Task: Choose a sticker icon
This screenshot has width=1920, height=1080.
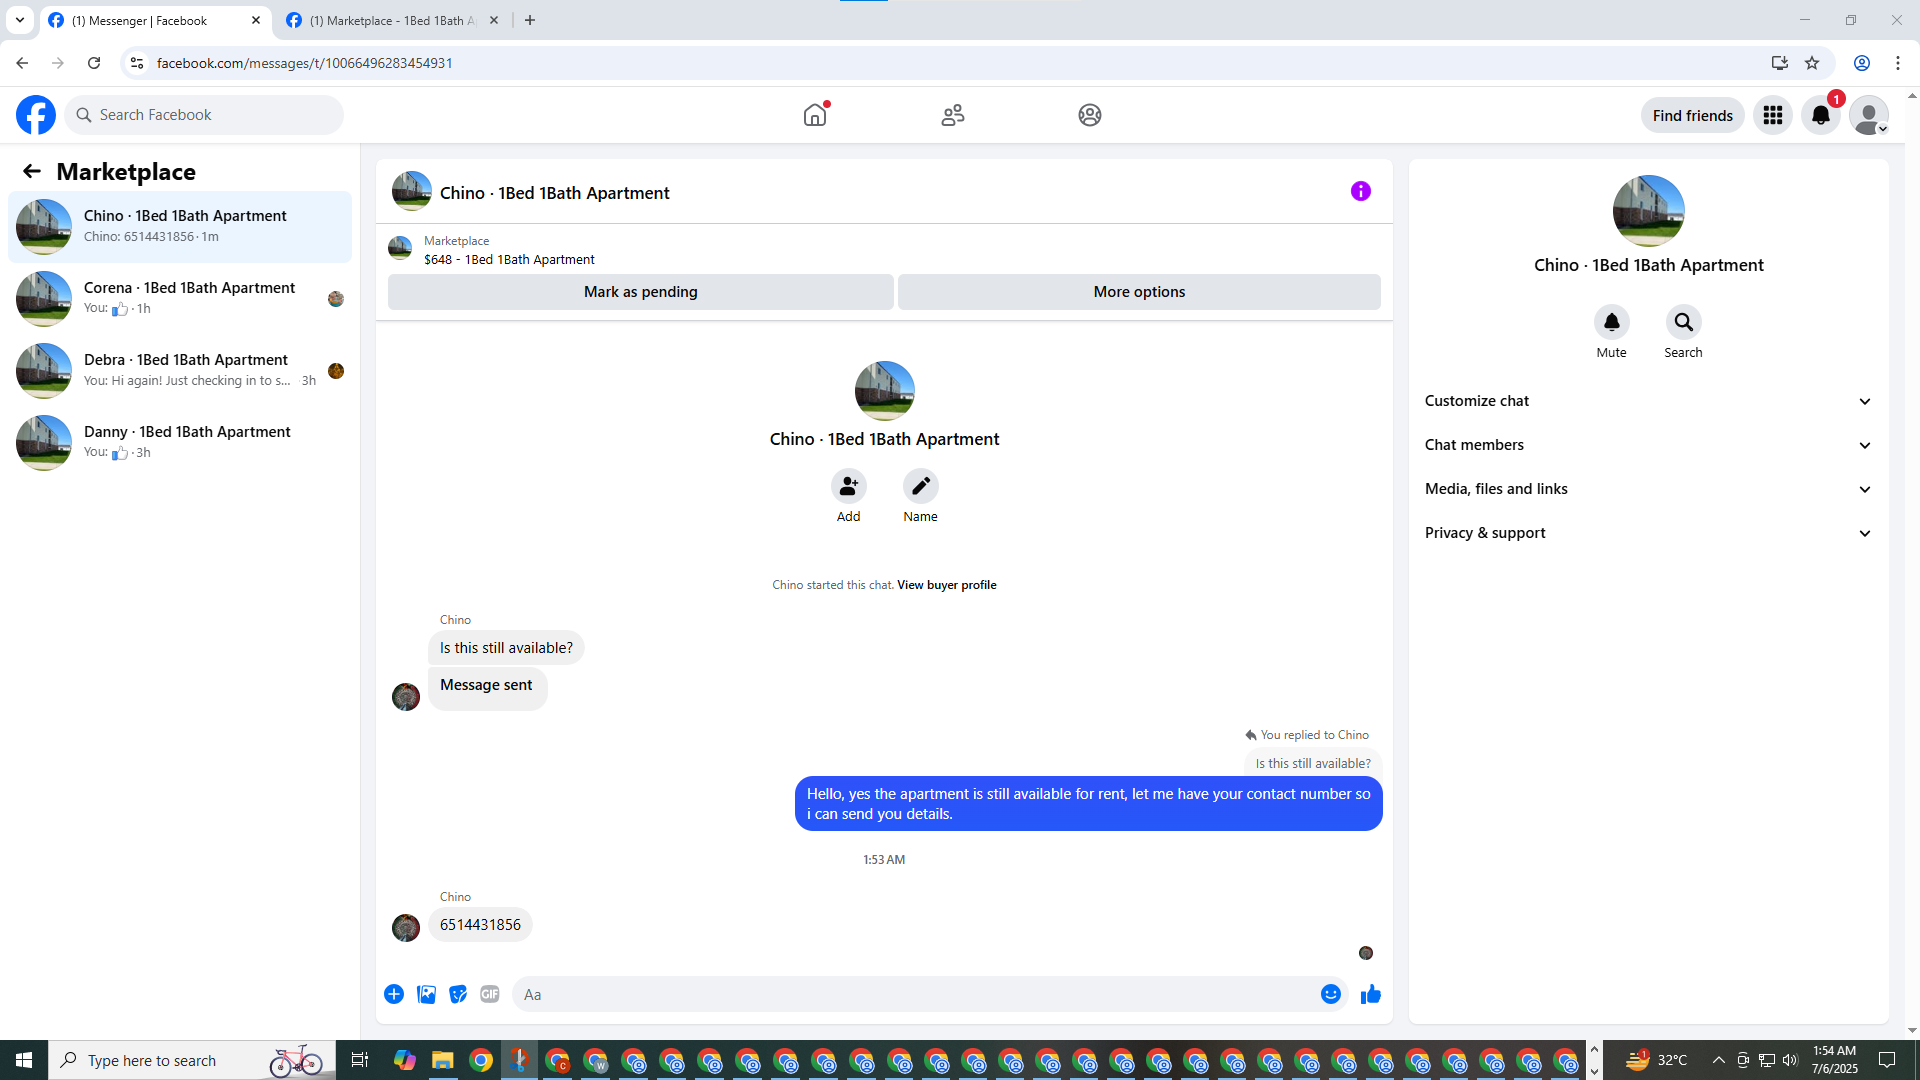Action: point(458,994)
